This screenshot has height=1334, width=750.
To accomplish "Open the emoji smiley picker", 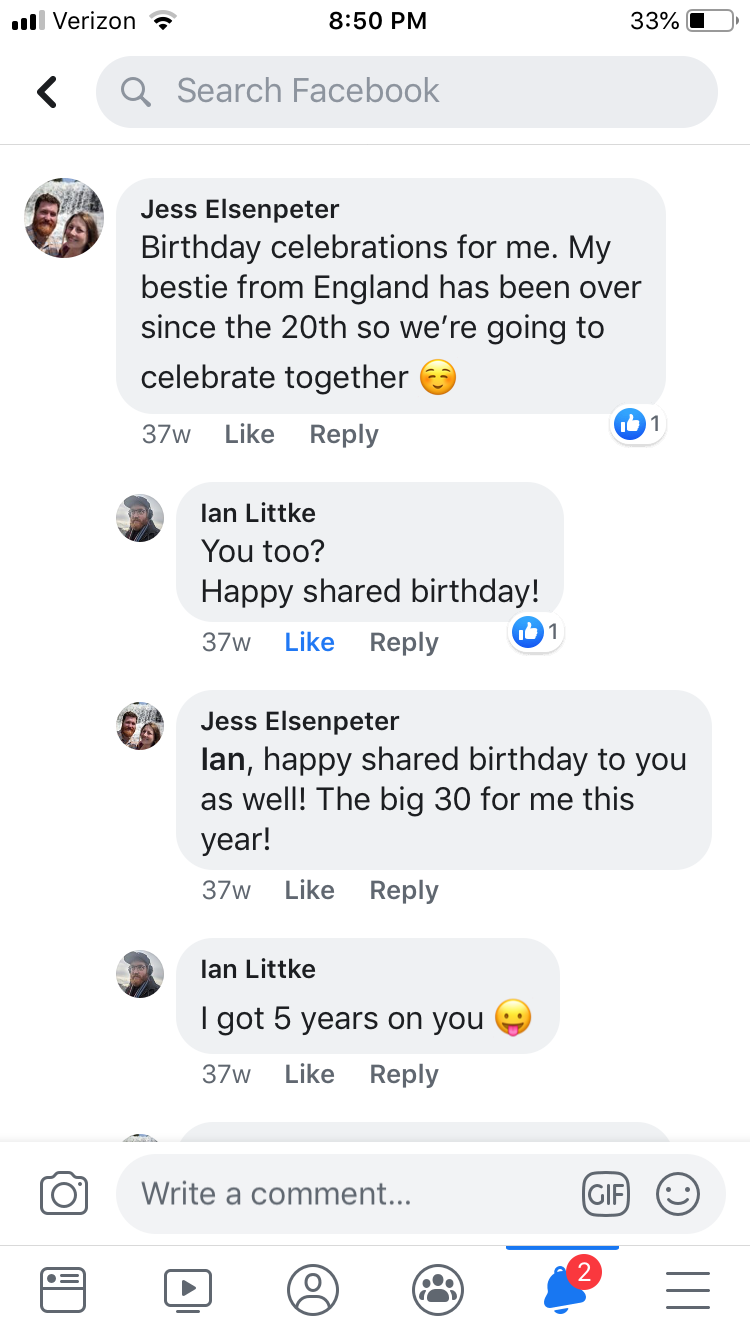I will pos(677,1193).
